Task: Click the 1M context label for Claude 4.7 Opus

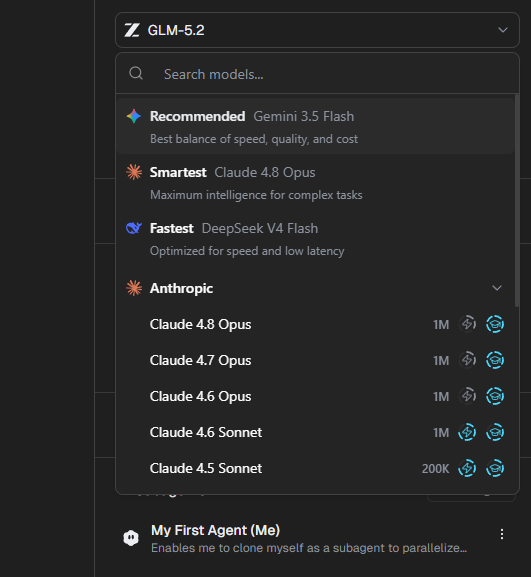Action: click(441, 361)
